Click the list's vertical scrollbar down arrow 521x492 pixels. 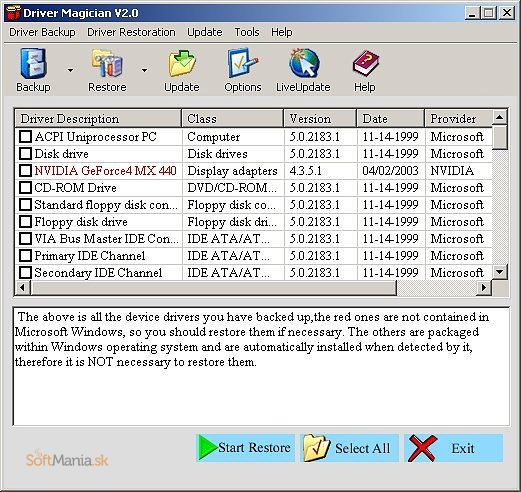coord(499,272)
